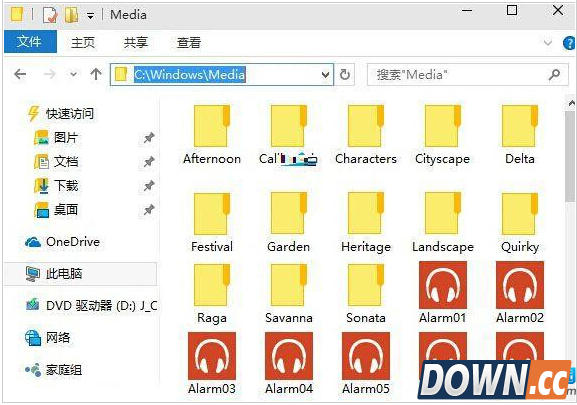The height and width of the screenshot is (405, 577).
Task: Click the folder icon in the address bar
Action: coord(121,74)
